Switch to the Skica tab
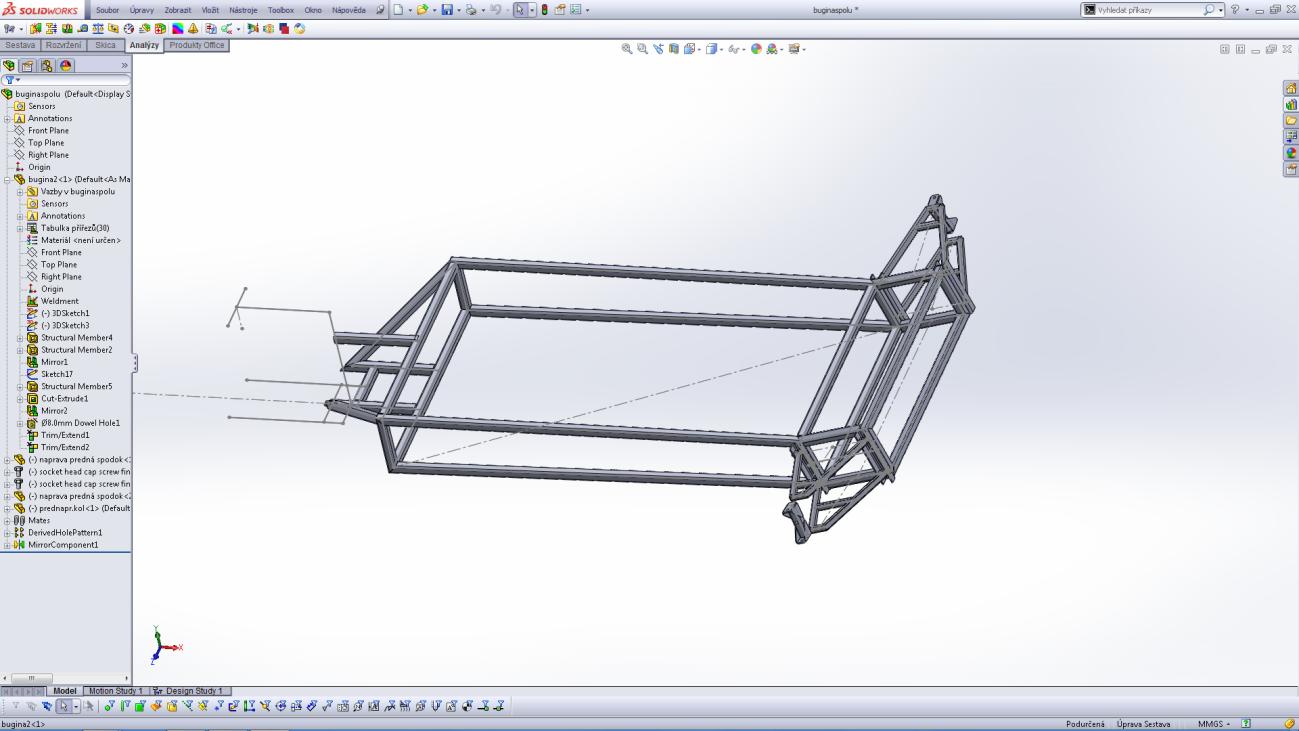 [x=105, y=45]
